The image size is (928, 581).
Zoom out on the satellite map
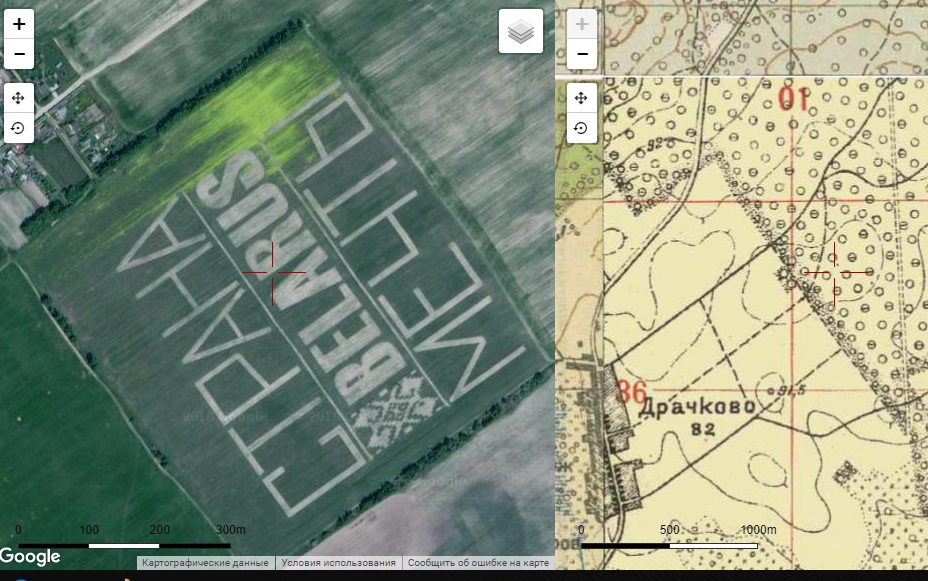[x=19, y=54]
